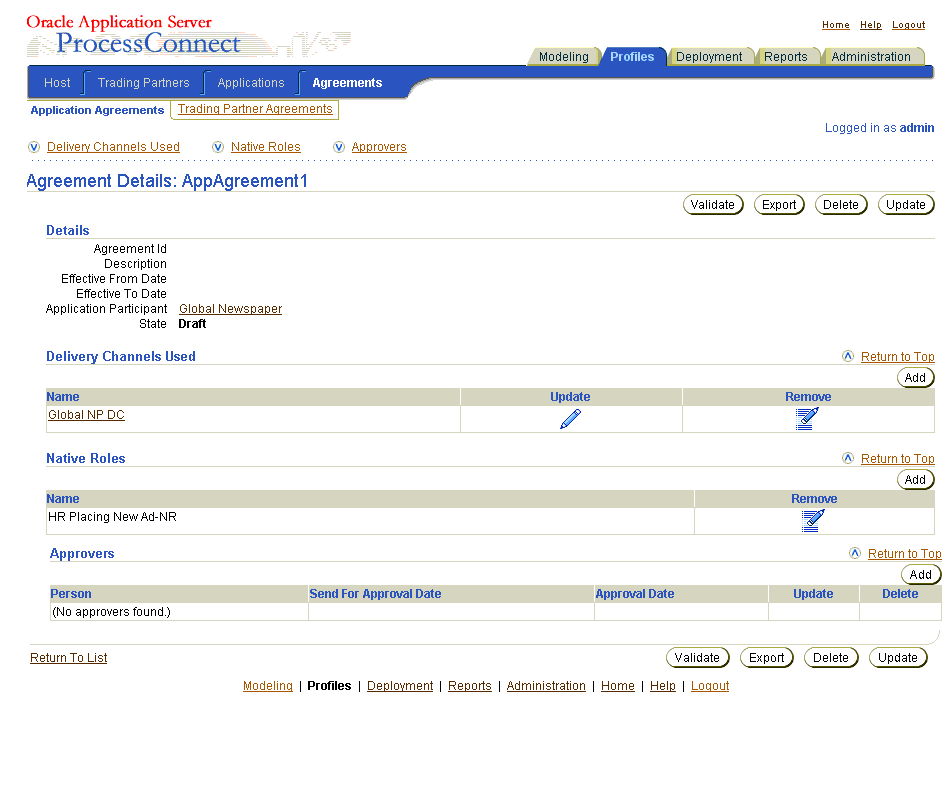Click the down-arrow icon beside Native Roles anchor
Viewport: 950px width, 786px height.
pyautogui.click(x=218, y=147)
